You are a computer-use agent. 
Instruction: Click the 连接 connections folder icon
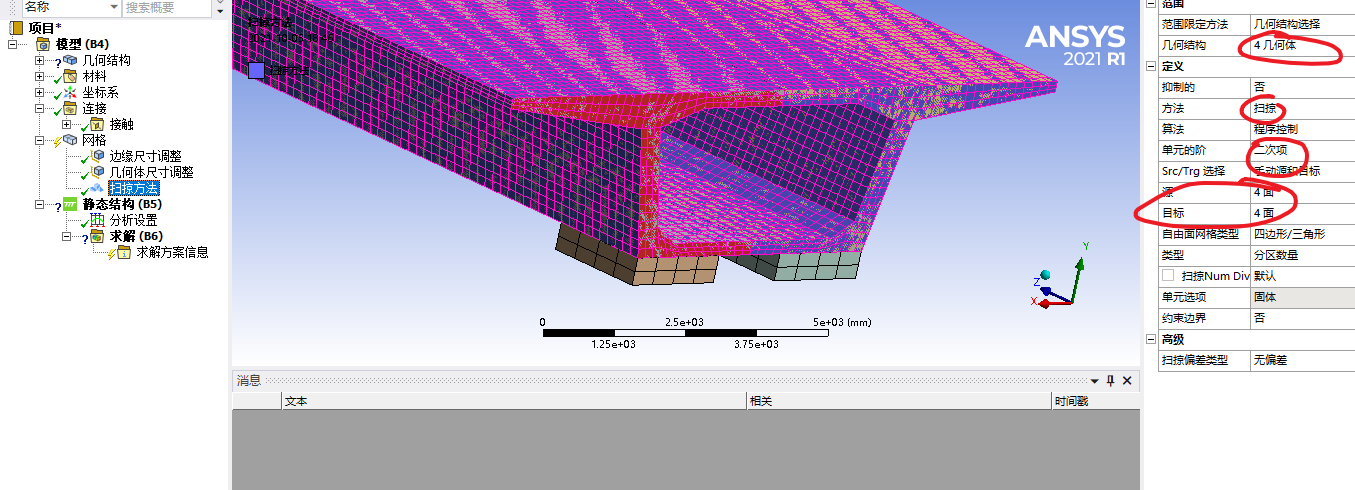click(69, 108)
